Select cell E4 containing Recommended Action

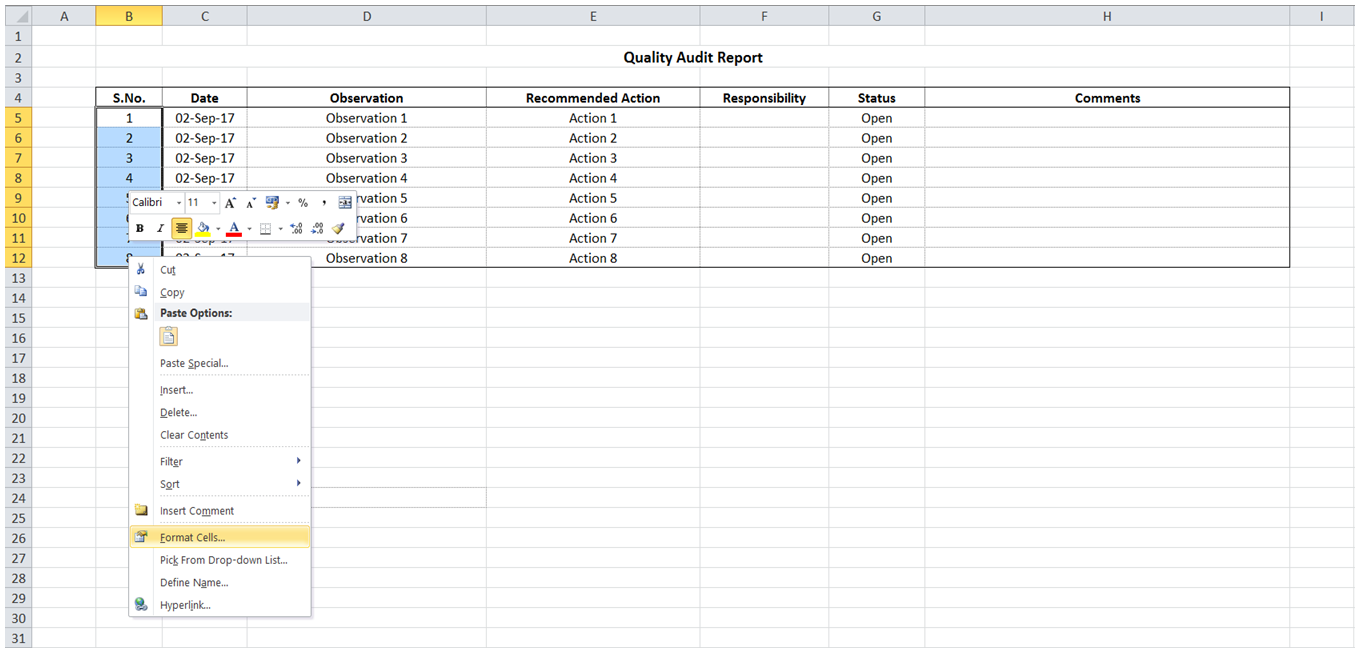(x=593, y=97)
